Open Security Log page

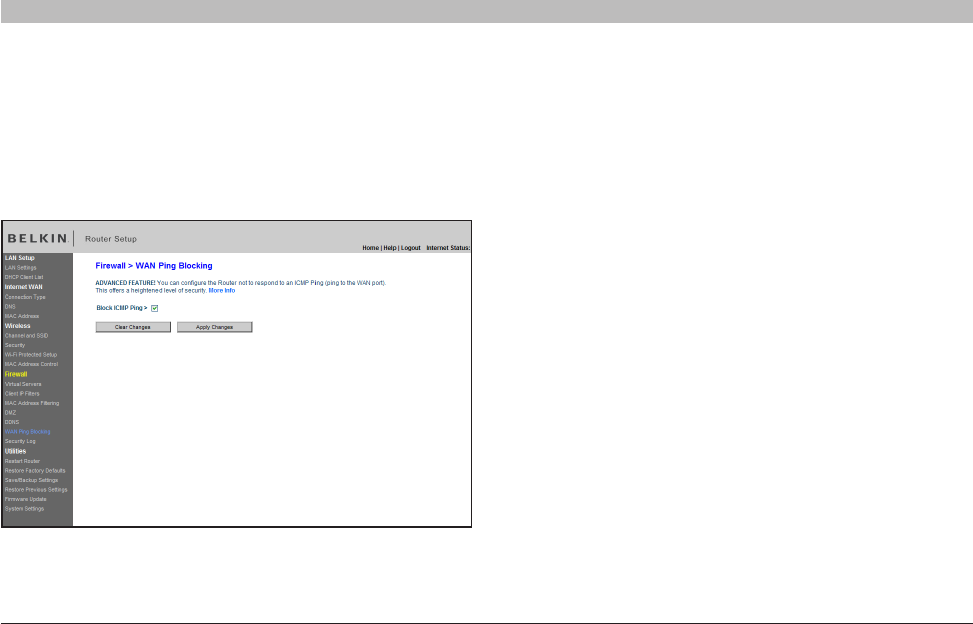click(x=20, y=441)
